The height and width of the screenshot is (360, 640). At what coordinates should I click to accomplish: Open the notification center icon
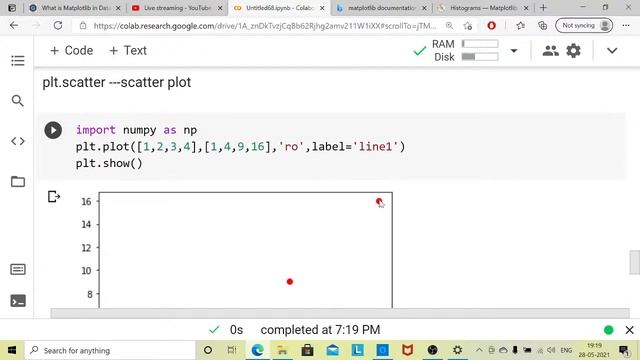[x=624, y=350]
